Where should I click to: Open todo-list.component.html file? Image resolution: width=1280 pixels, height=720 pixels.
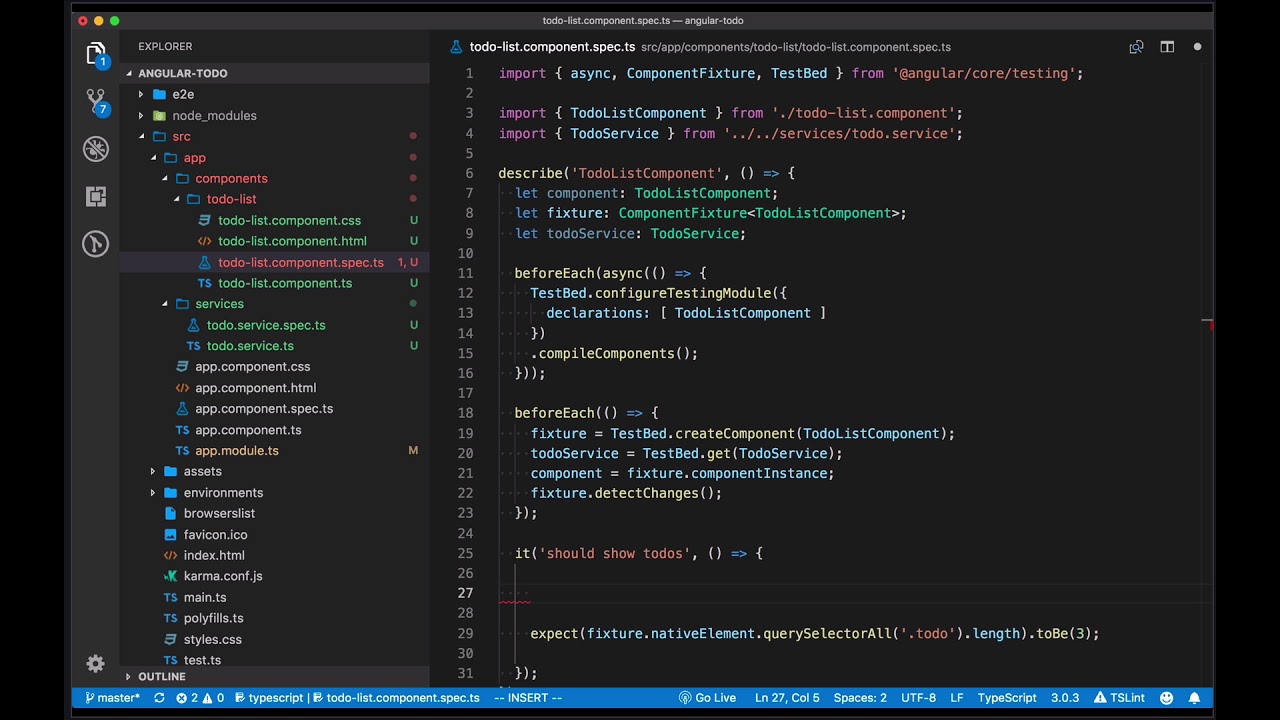click(x=292, y=241)
